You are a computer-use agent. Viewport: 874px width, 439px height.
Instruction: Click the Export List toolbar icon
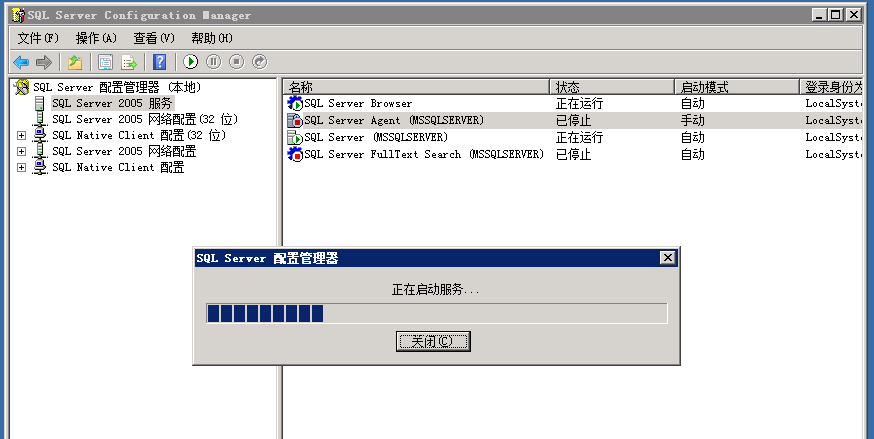(129, 62)
